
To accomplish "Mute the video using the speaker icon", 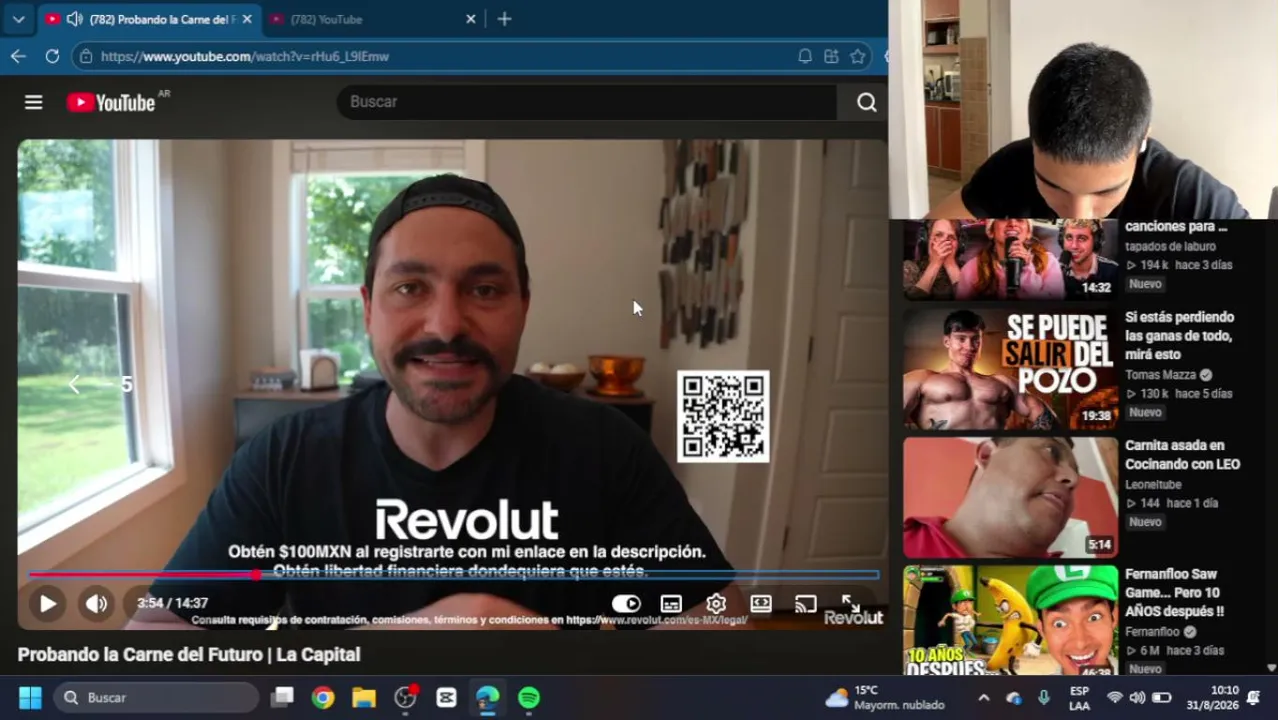I will (96, 603).
